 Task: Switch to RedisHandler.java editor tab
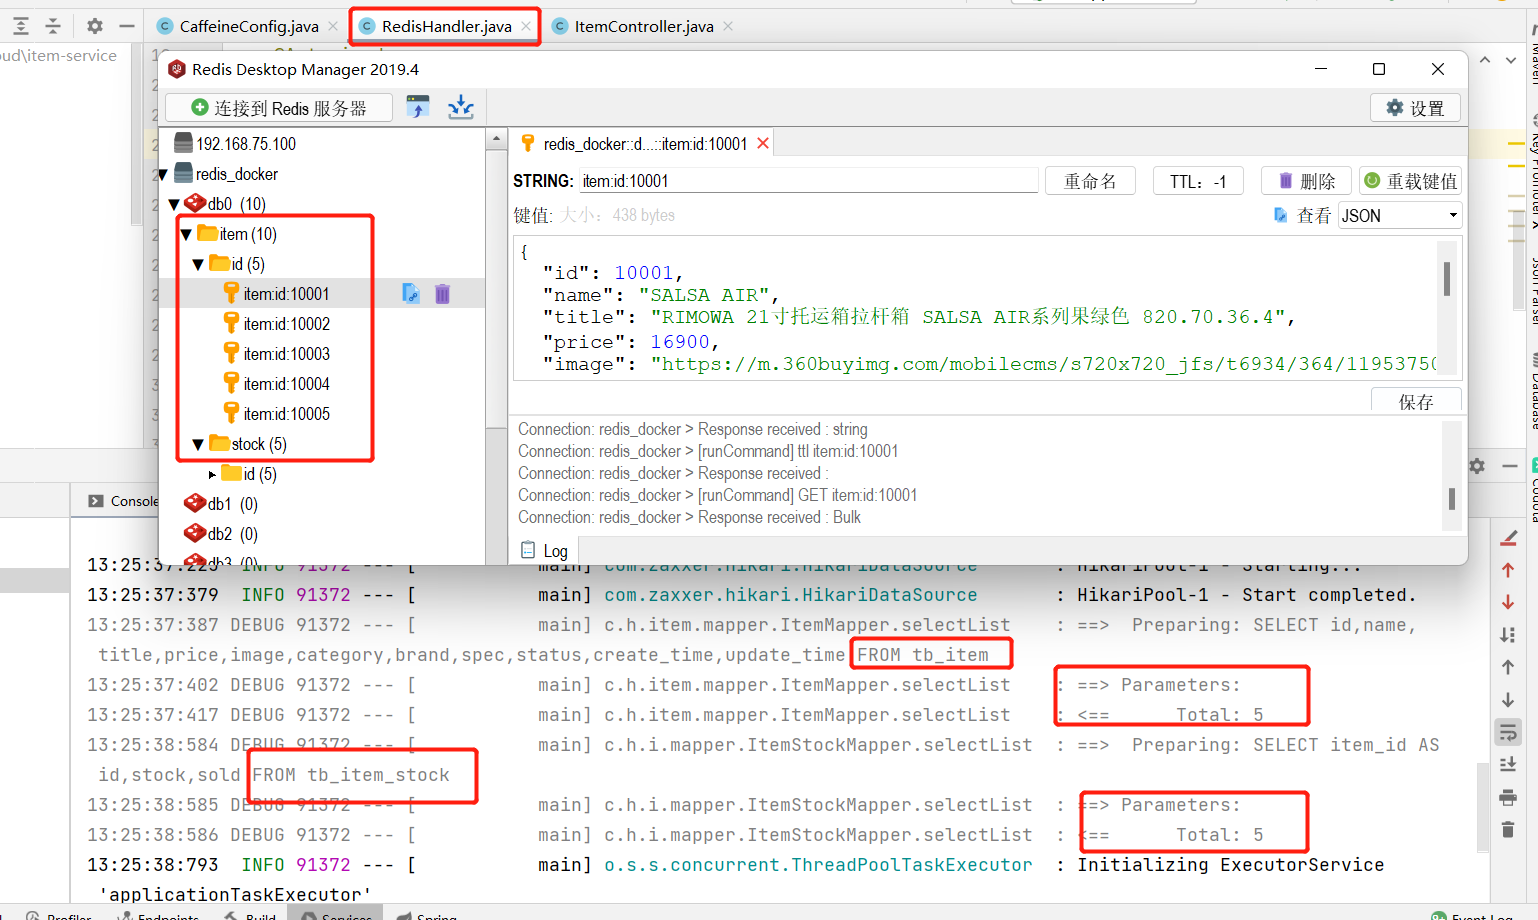[x=446, y=26]
